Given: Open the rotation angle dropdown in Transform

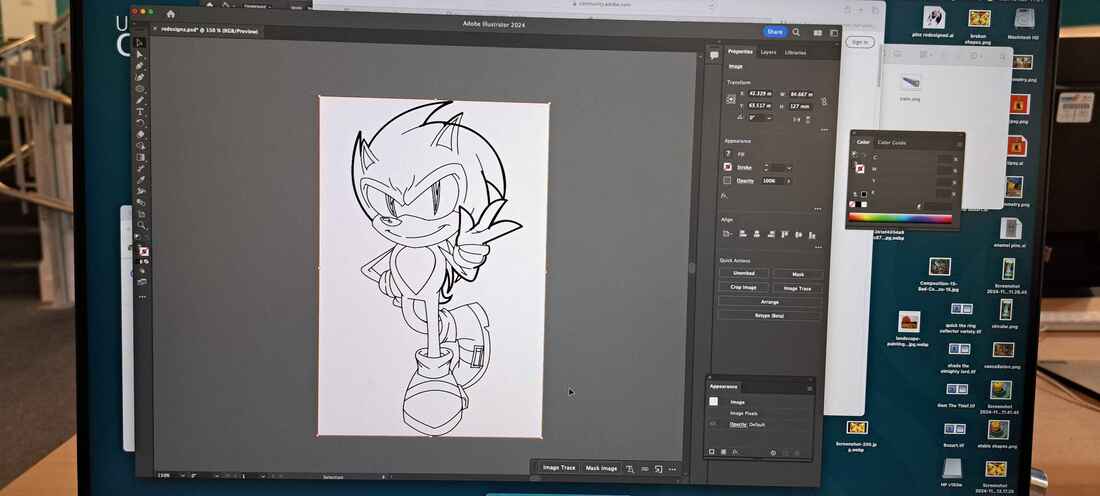Looking at the screenshot, I should point(770,117).
